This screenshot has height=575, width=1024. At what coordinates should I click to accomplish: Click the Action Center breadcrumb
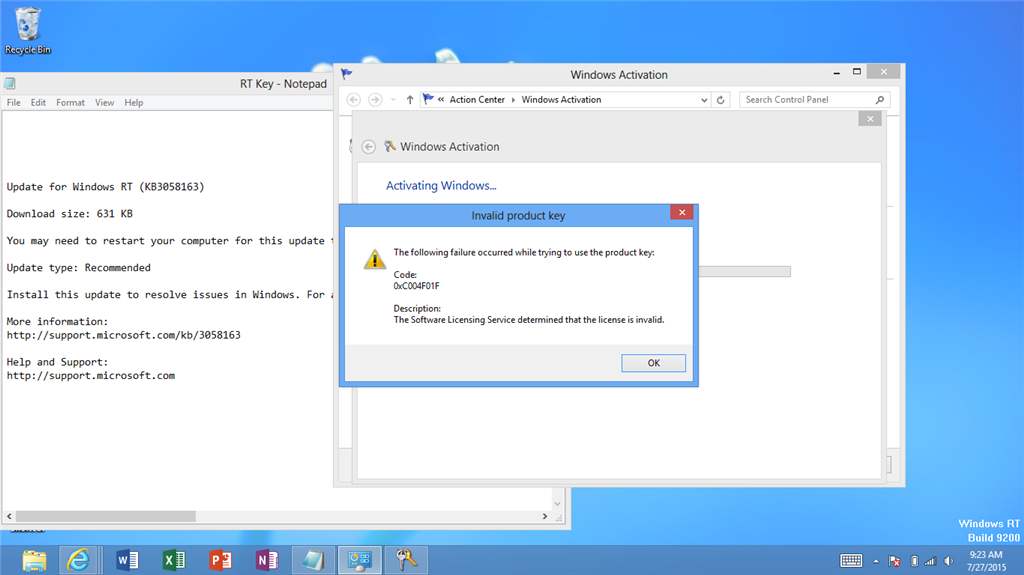[x=477, y=99]
